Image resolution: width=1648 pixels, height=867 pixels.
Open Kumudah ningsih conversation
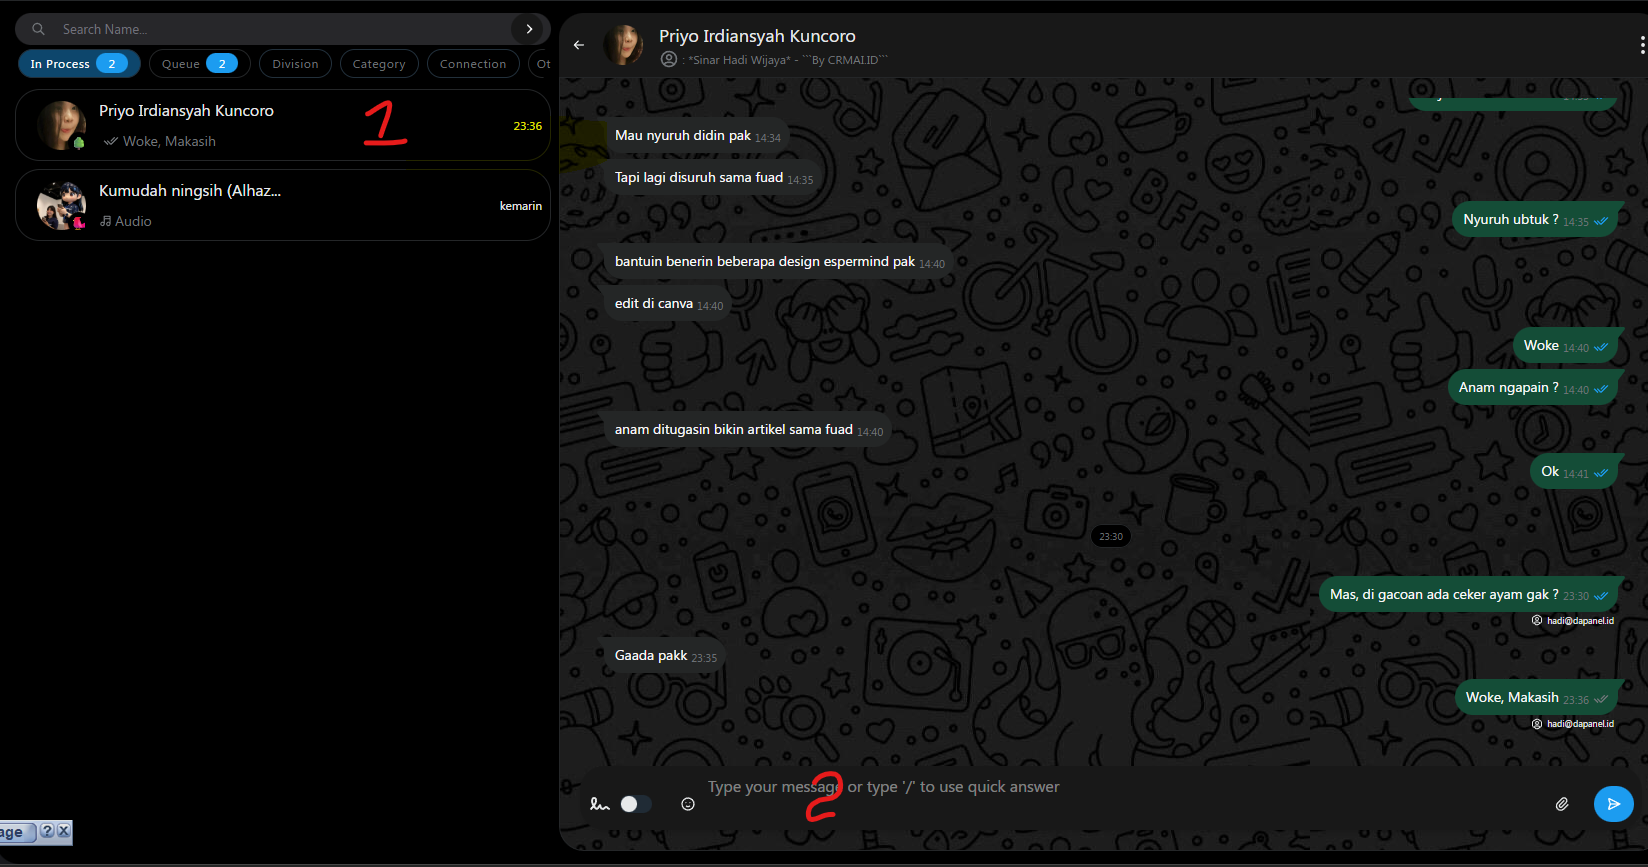(x=283, y=205)
